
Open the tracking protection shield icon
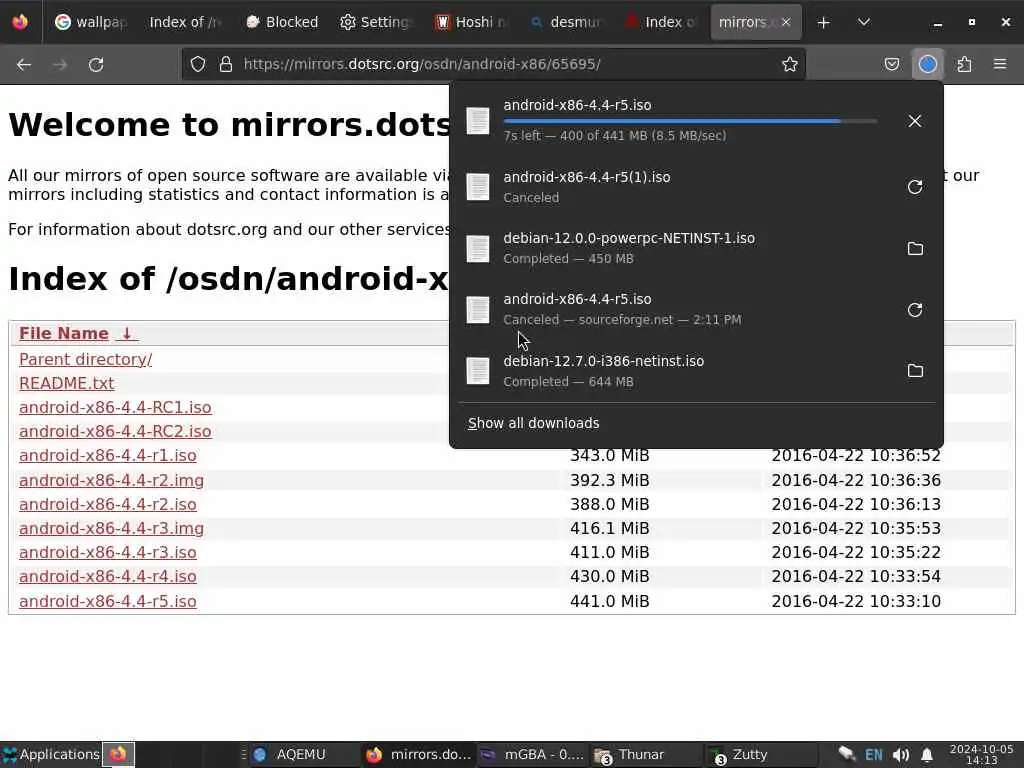[198, 64]
